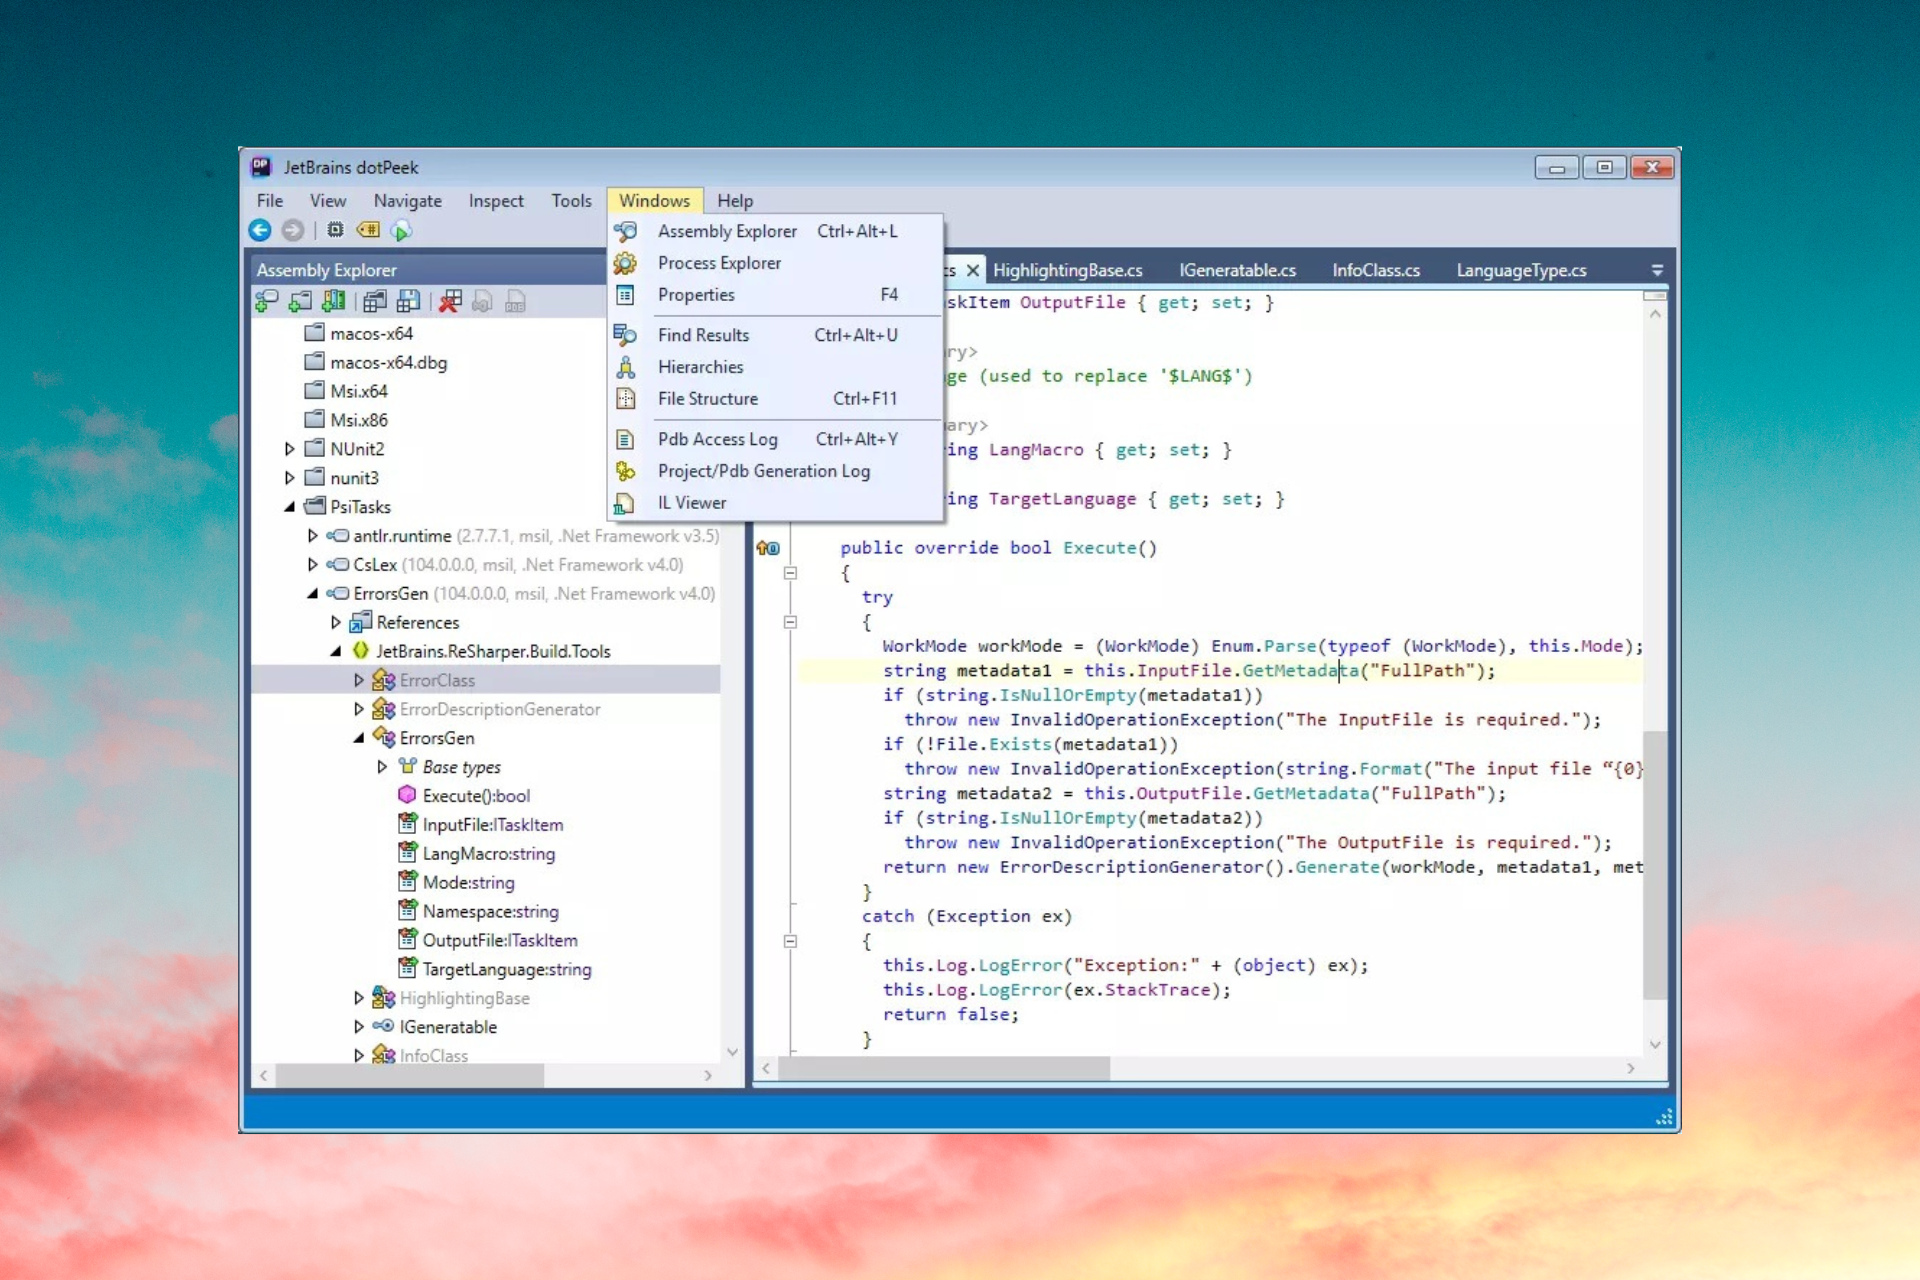Click the cloud run icon on the toolbar
The image size is (1920, 1280).
tap(402, 230)
